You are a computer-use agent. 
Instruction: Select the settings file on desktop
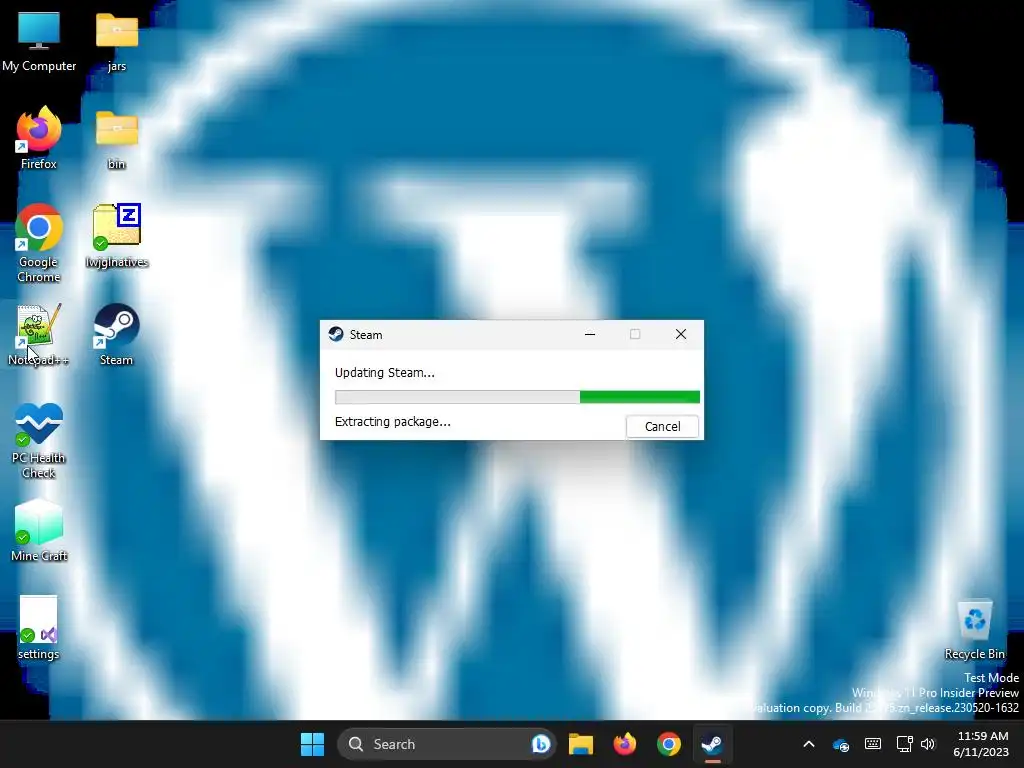[39, 628]
